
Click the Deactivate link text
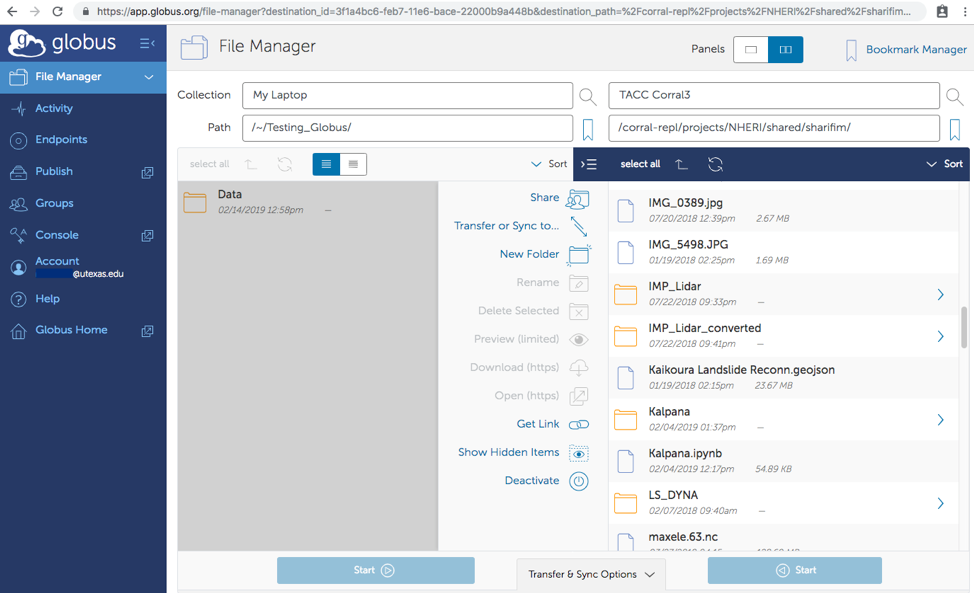click(x=532, y=481)
